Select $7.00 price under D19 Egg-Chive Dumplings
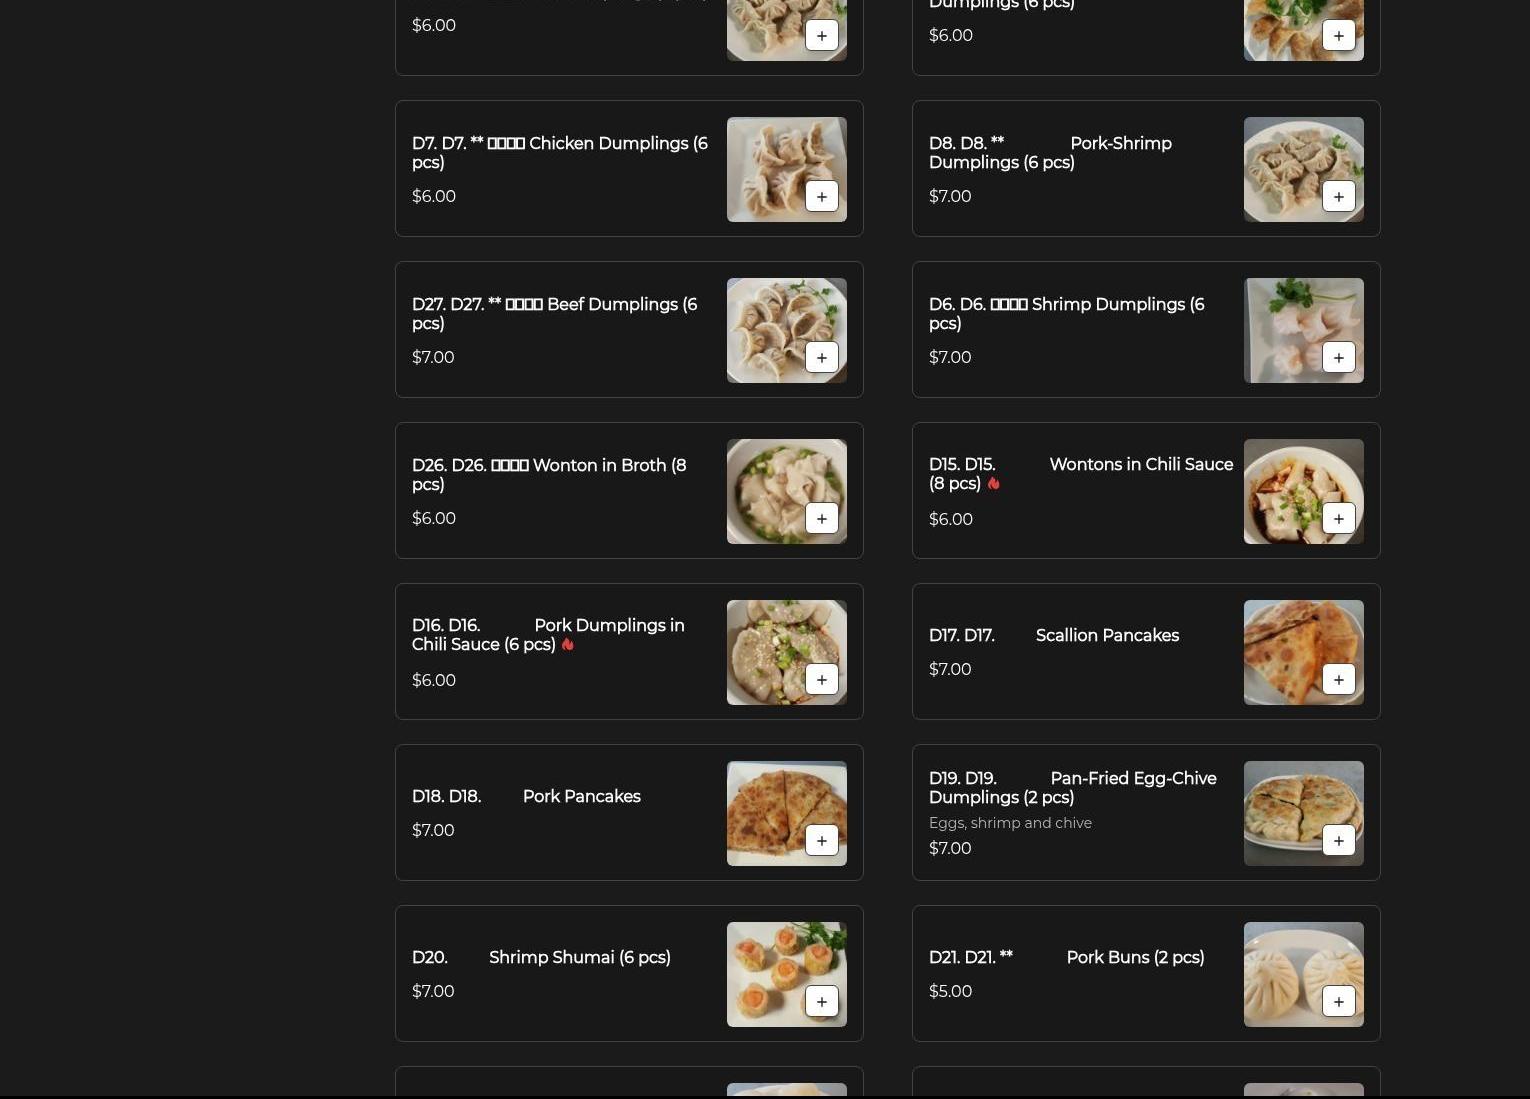Image resolution: width=1530 pixels, height=1099 pixels. [x=950, y=849]
